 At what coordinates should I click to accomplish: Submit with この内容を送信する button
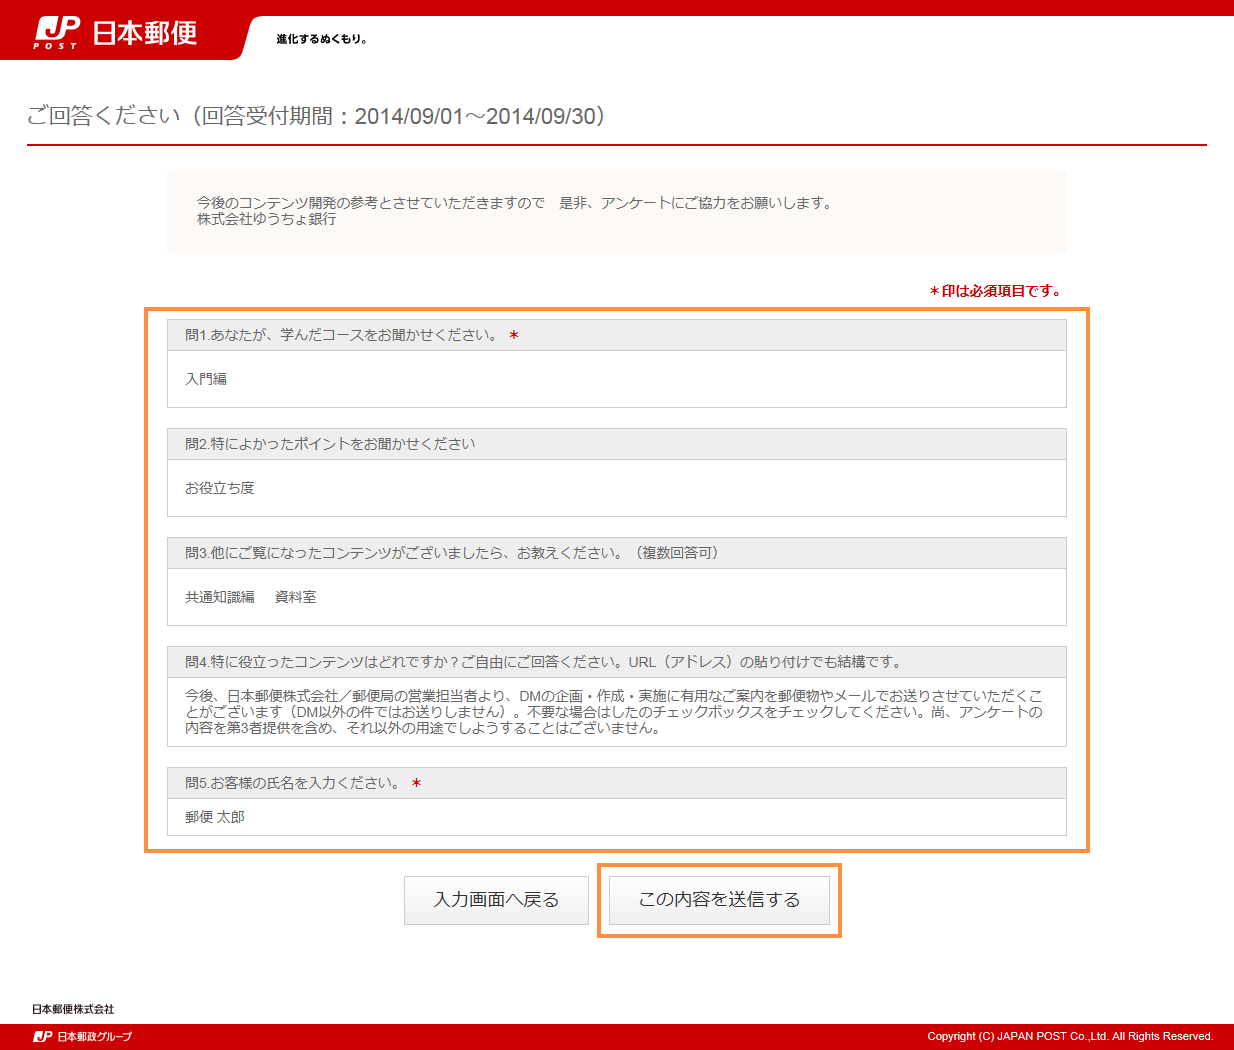[719, 900]
